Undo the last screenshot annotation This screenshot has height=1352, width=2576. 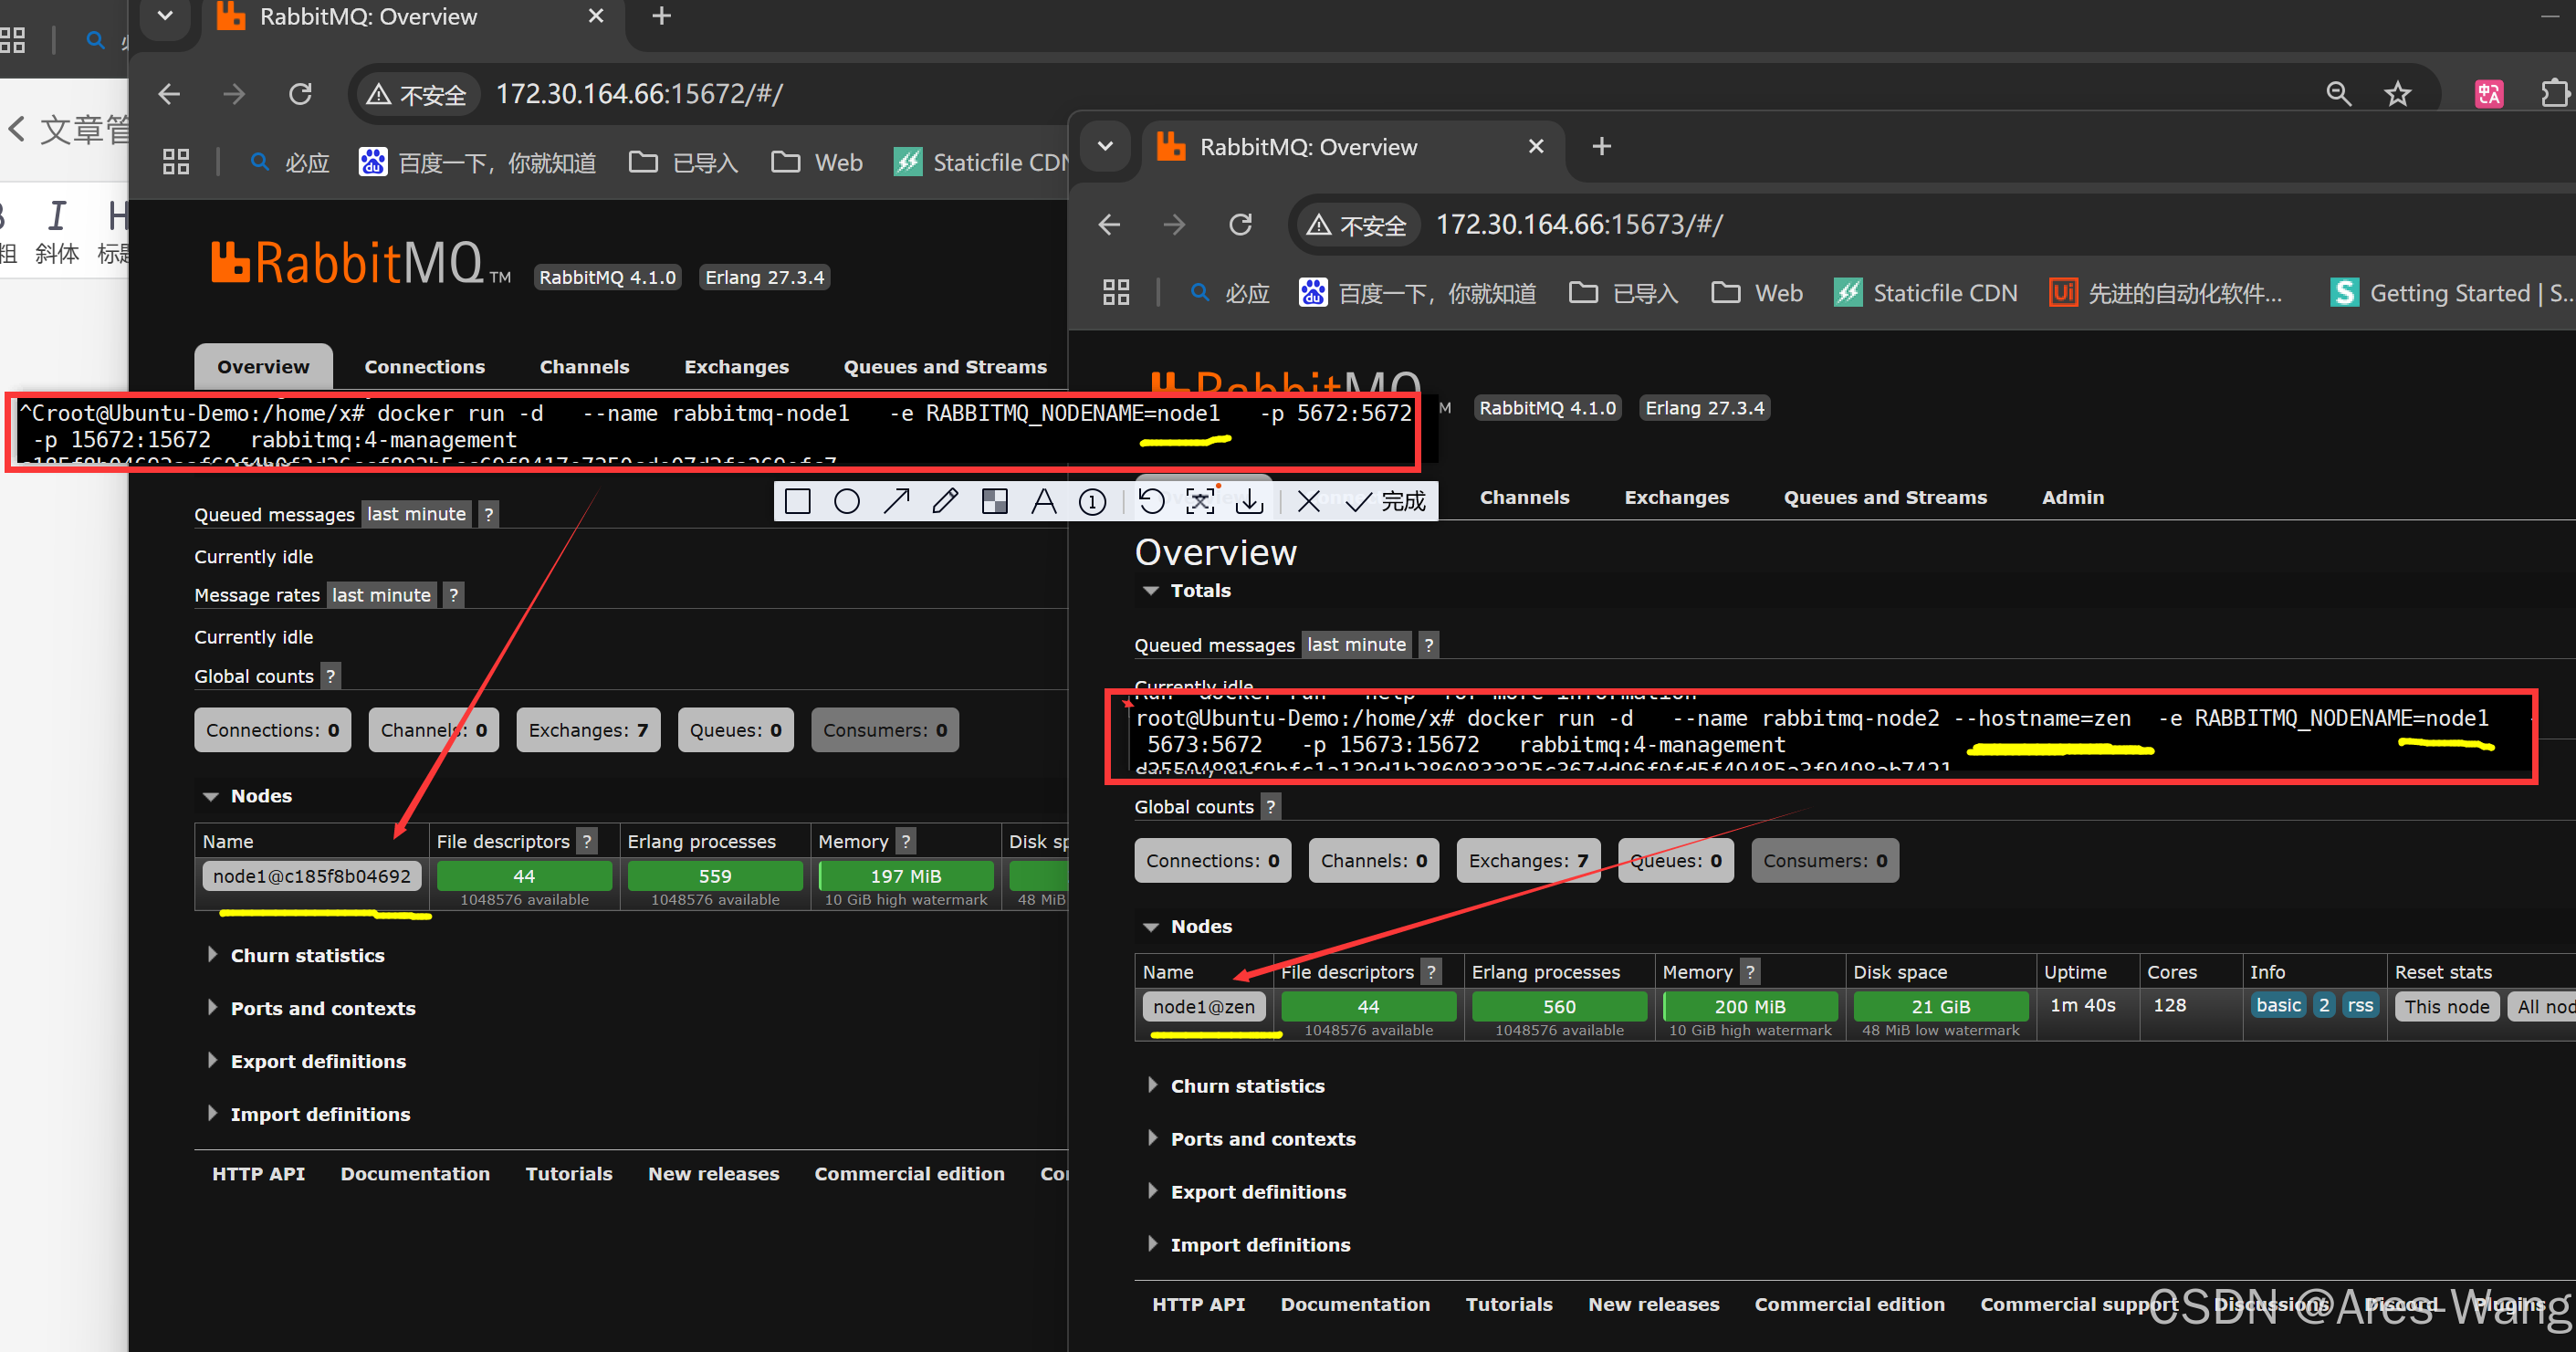[1151, 501]
